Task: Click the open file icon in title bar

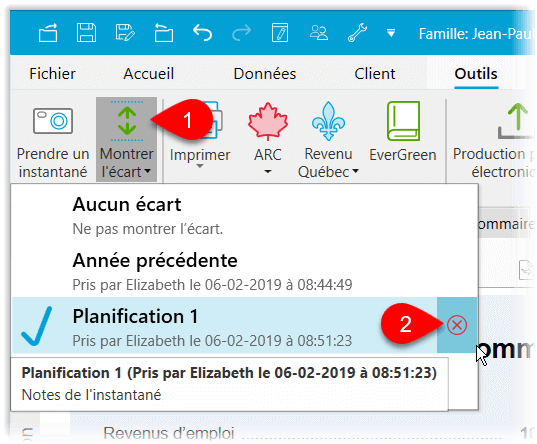Action: [48, 33]
